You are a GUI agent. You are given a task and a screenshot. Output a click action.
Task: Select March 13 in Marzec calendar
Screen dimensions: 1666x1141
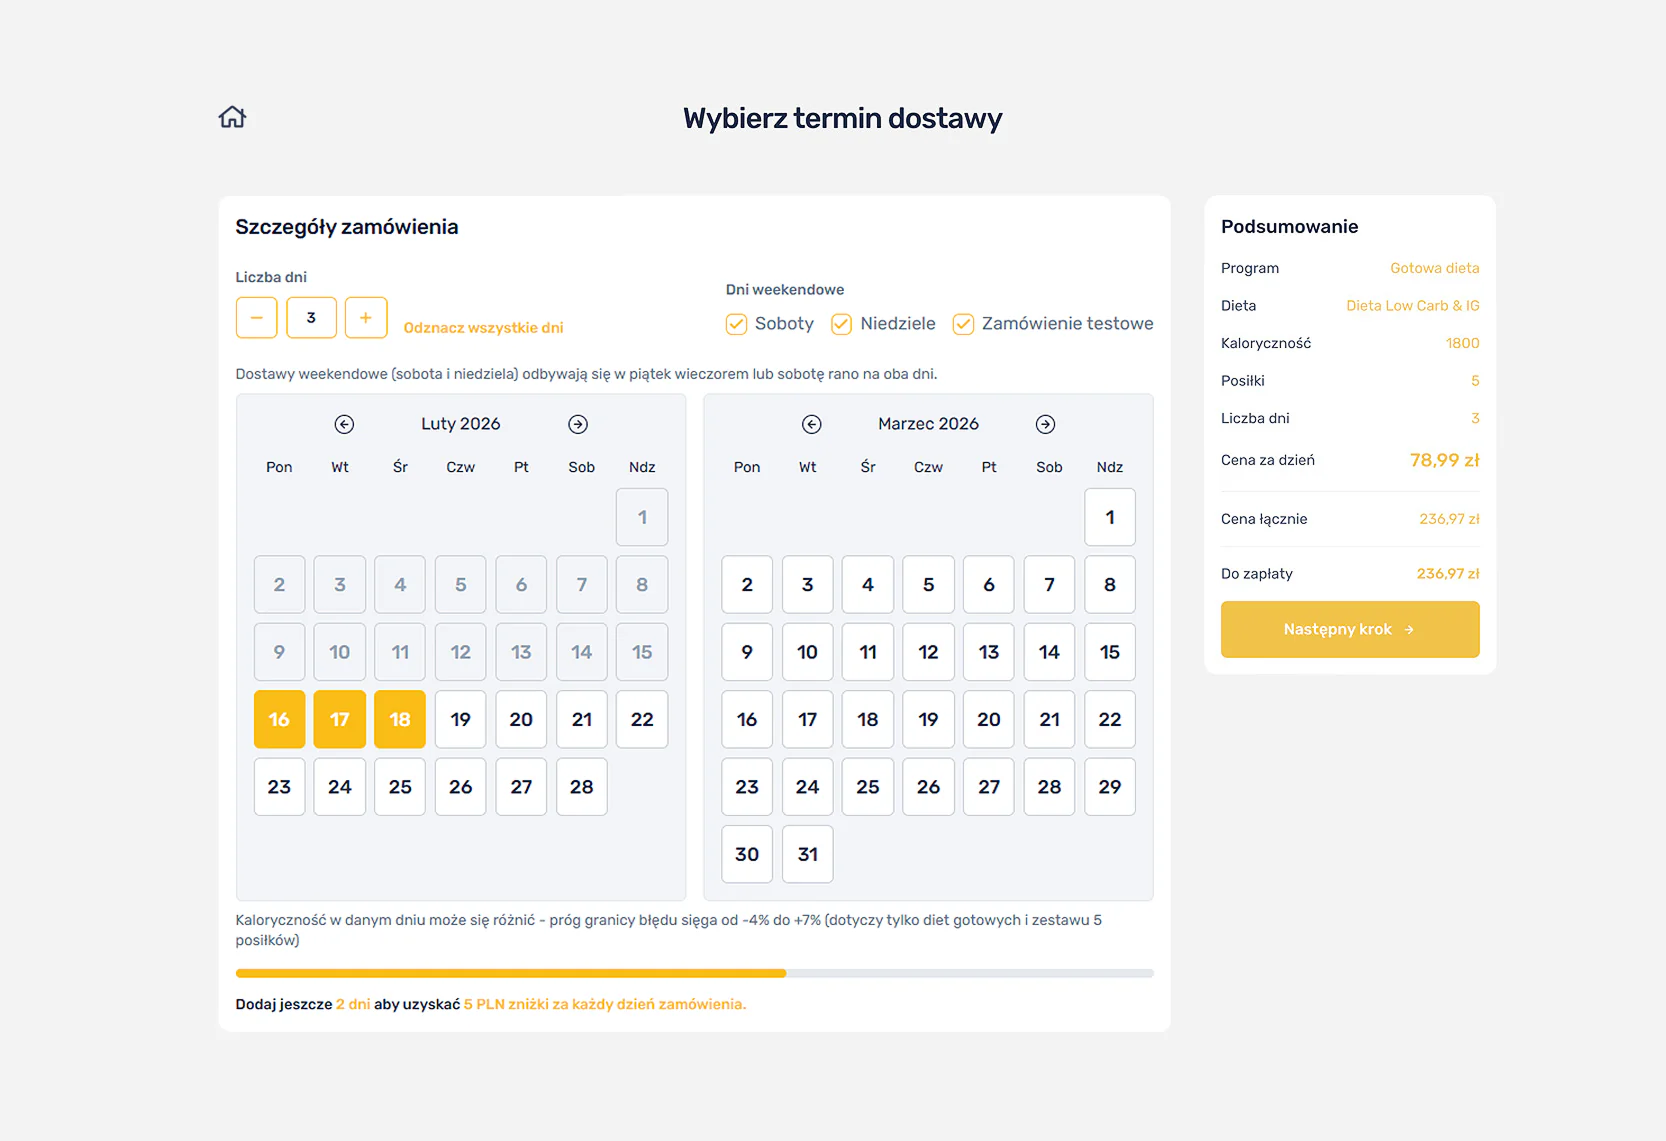tap(988, 652)
